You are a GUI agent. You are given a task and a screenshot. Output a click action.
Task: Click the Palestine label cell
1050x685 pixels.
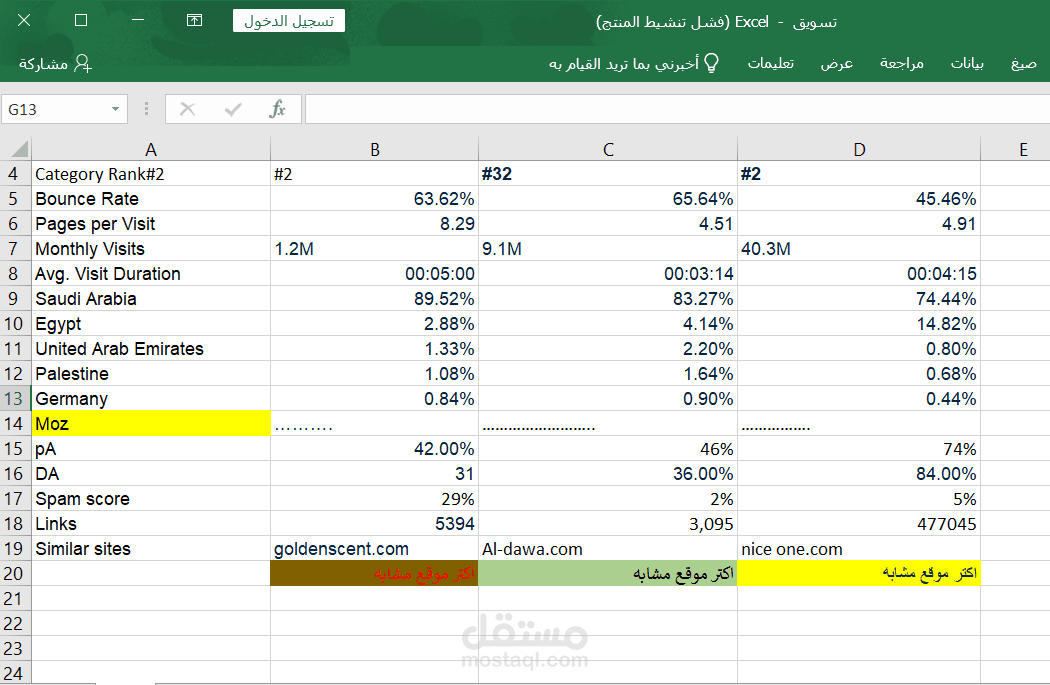[151, 374]
